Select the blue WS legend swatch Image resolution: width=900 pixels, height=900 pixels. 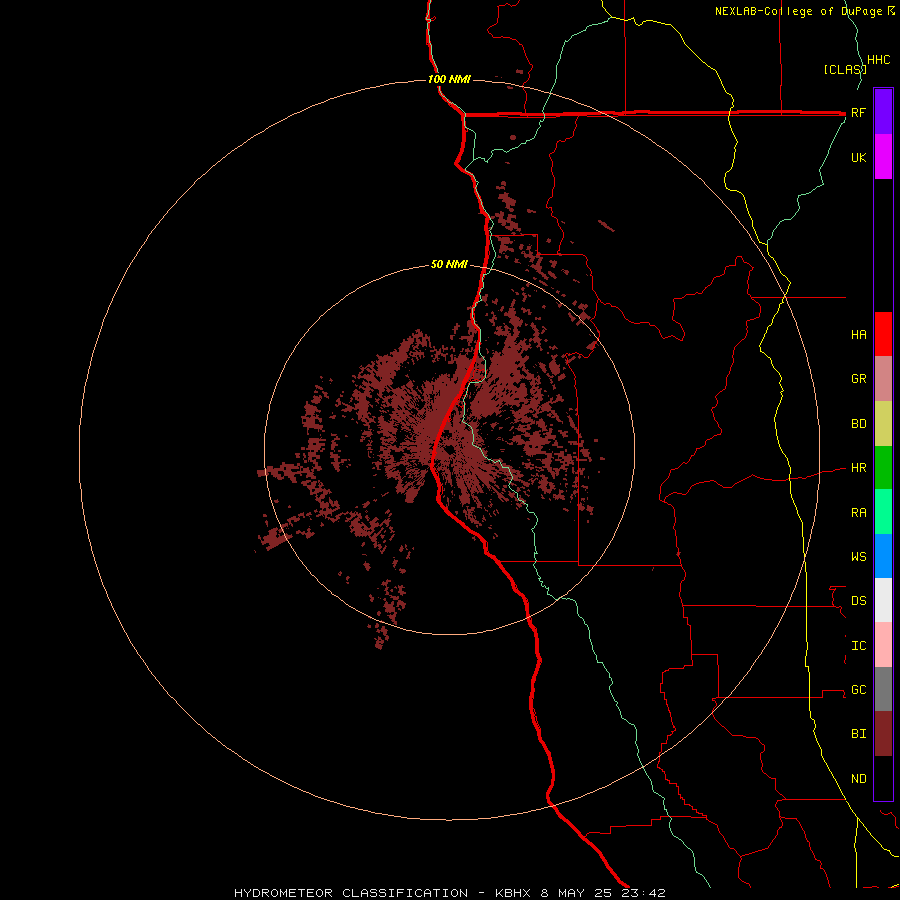click(883, 556)
